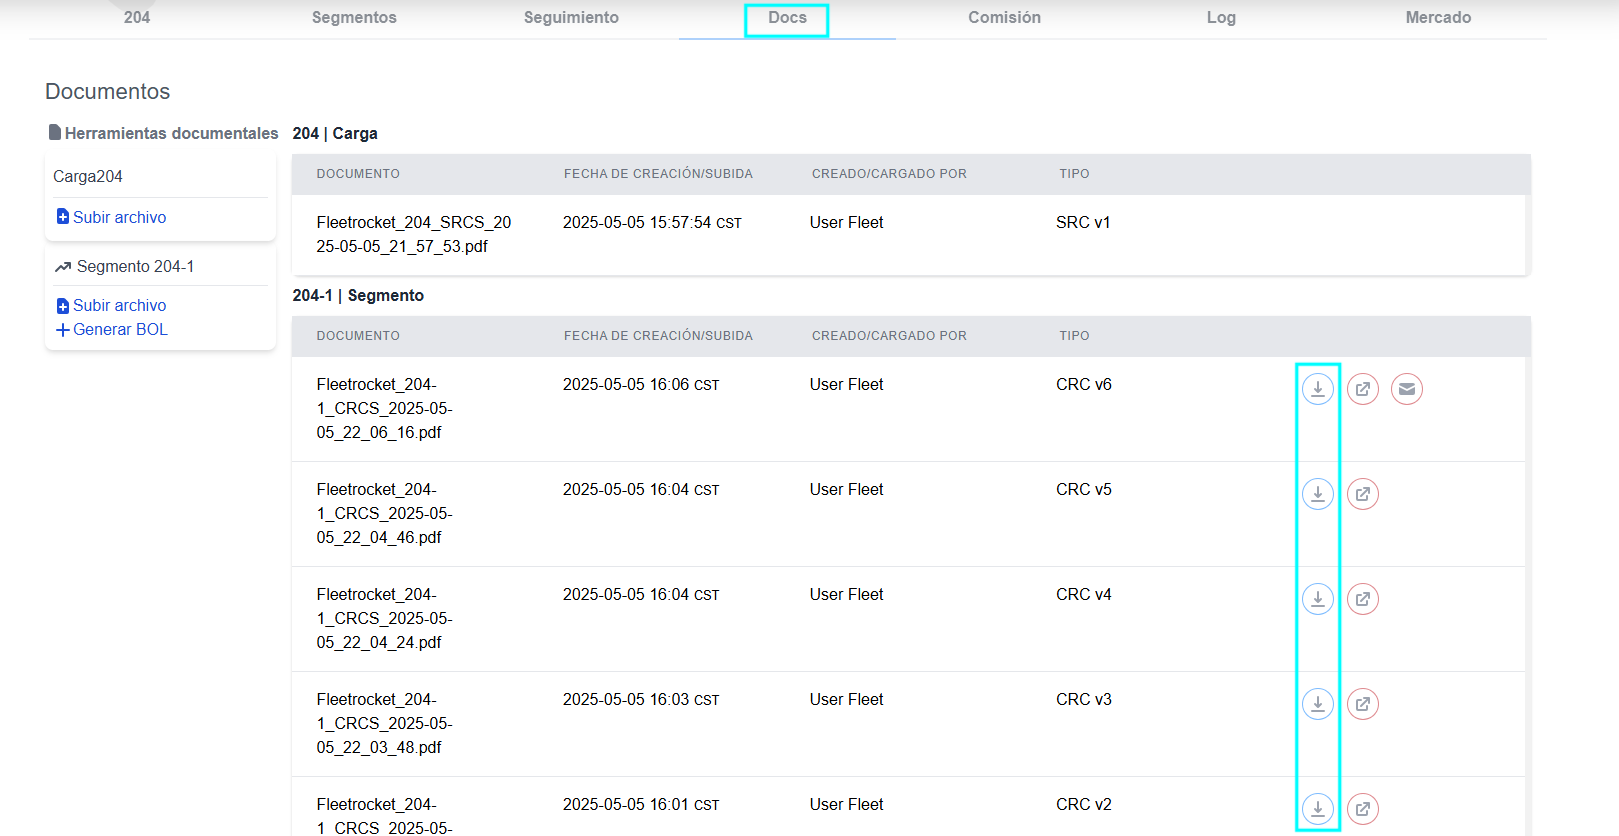Click the SRC v1 type cell

pyautogui.click(x=1083, y=222)
